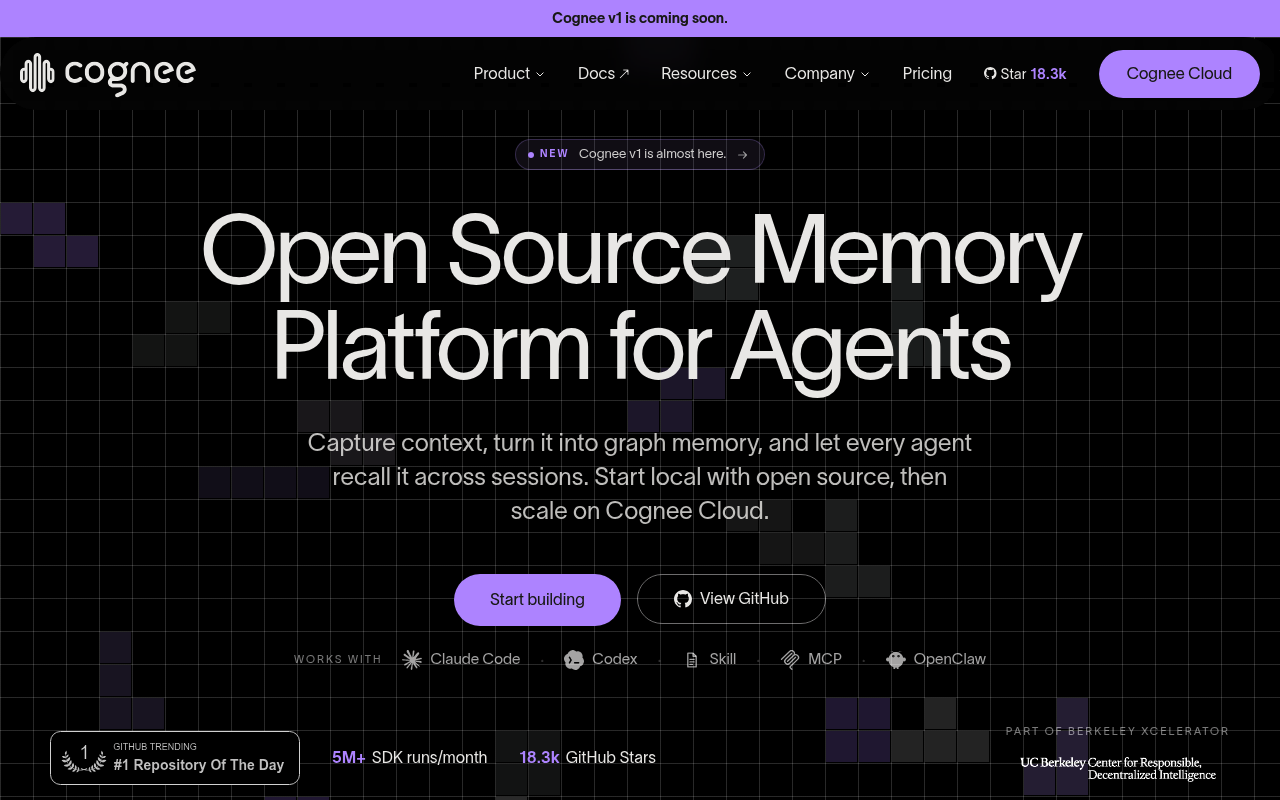The height and width of the screenshot is (800, 1280).
Task: Click the cognee wordmark in the header
Action: click(130, 75)
